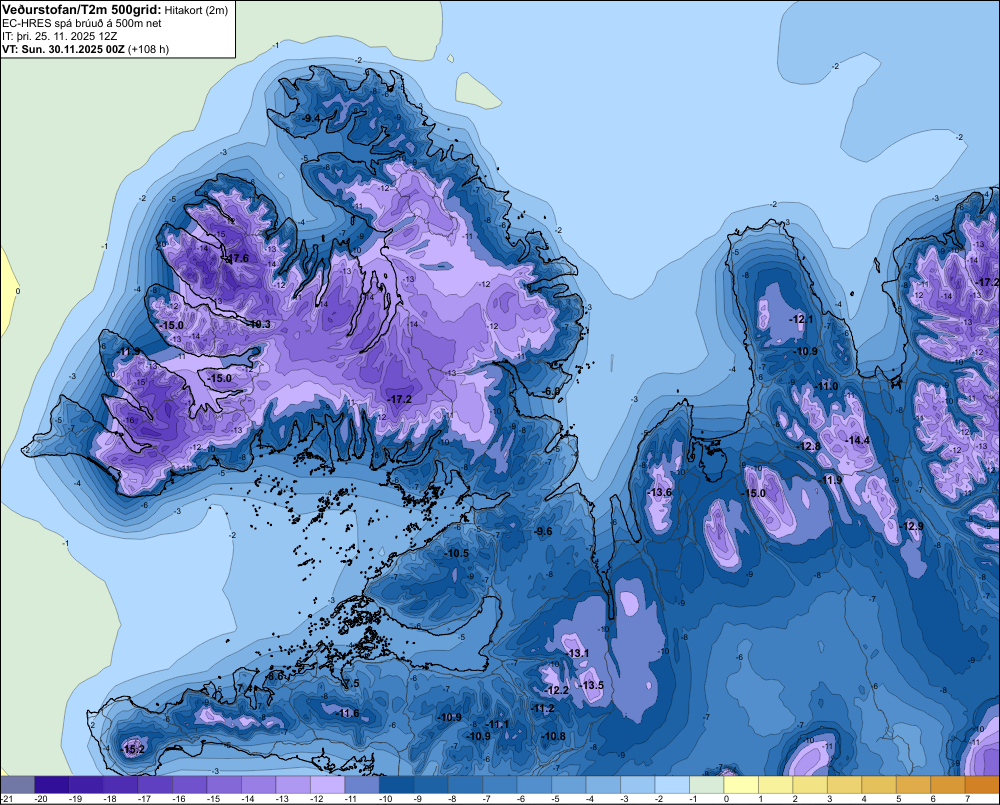Click the '7' legend scale label
This screenshot has width=1000, height=805.
[x=967, y=799]
